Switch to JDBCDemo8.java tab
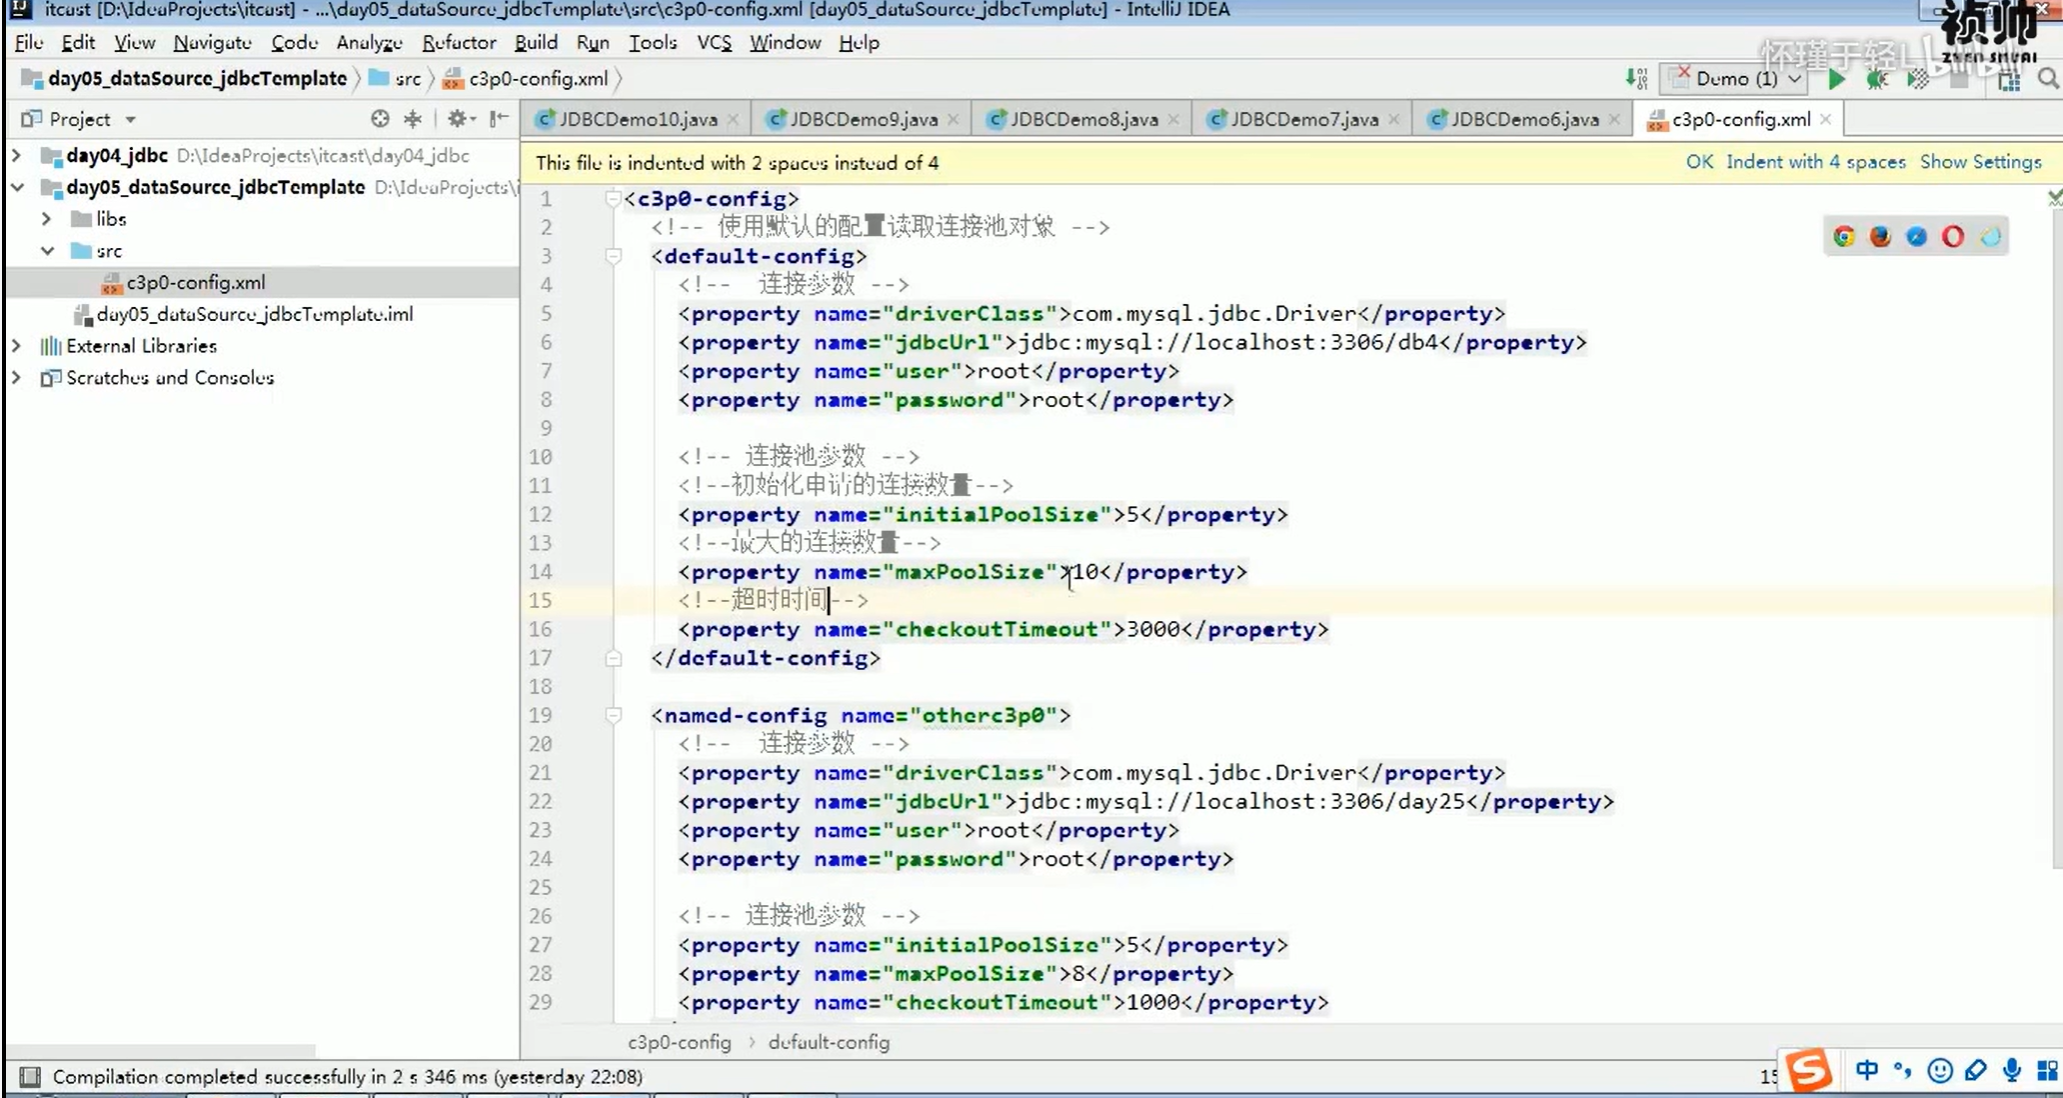Image resolution: width=2063 pixels, height=1098 pixels. click(1083, 119)
